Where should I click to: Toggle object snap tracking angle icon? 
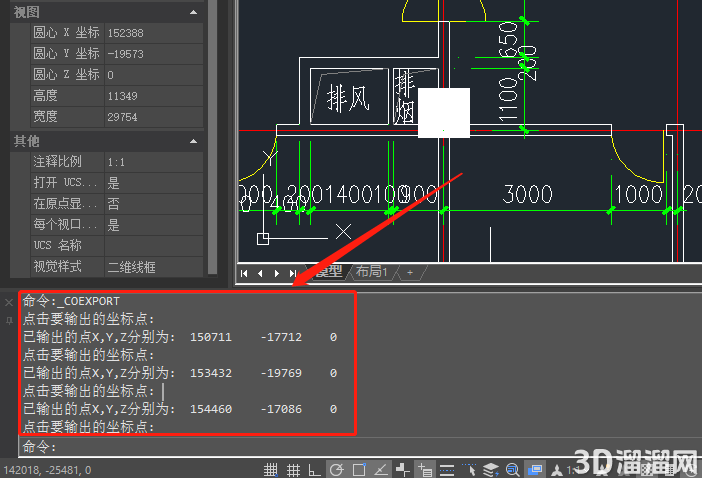(x=381, y=470)
